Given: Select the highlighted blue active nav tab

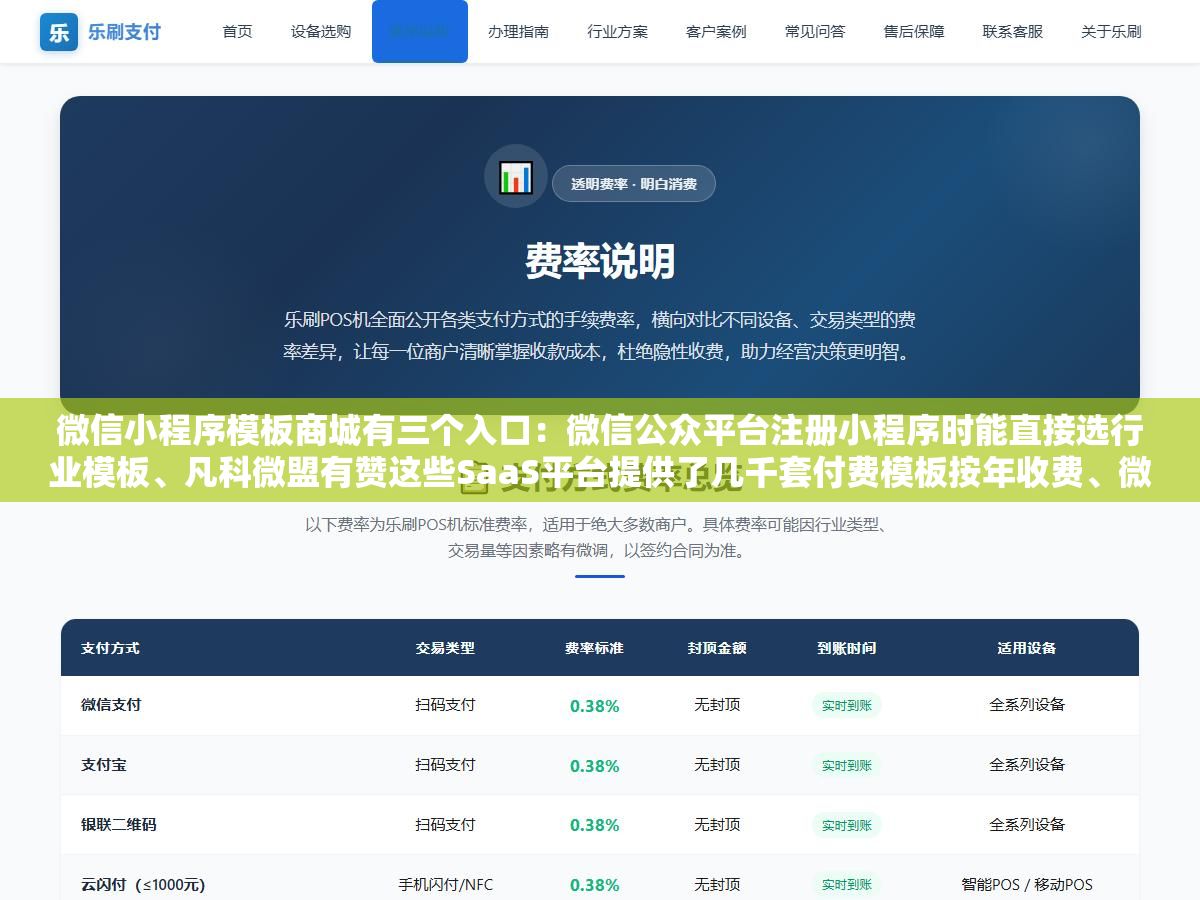Looking at the screenshot, I should point(420,31).
